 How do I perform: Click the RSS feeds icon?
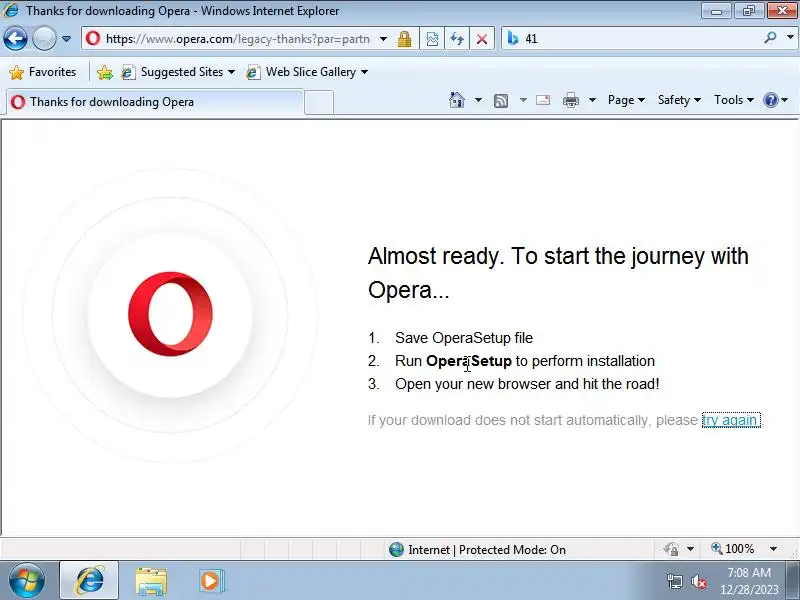[501, 101]
